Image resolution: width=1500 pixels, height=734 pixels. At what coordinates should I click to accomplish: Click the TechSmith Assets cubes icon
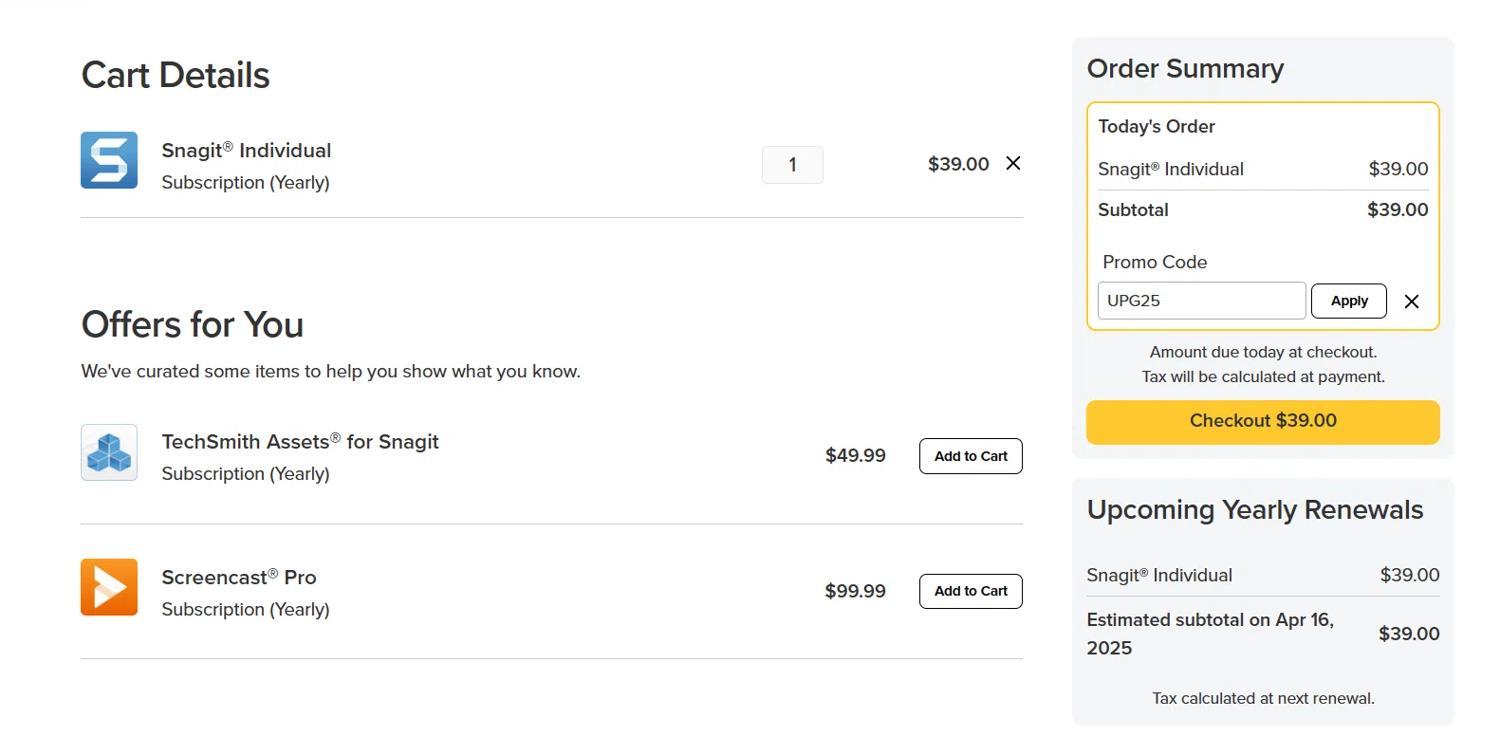[x=109, y=452]
